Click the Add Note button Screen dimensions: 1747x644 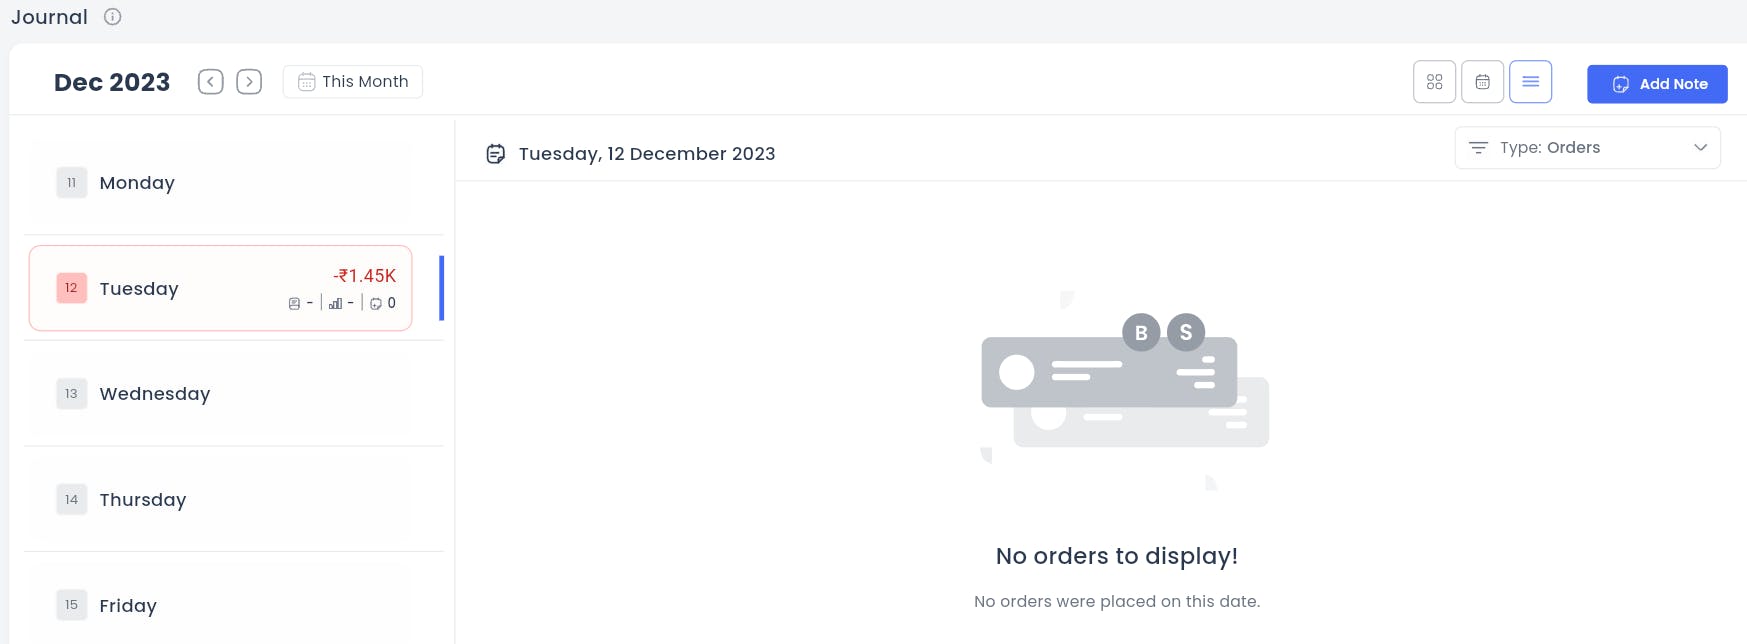tap(1657, 84)
